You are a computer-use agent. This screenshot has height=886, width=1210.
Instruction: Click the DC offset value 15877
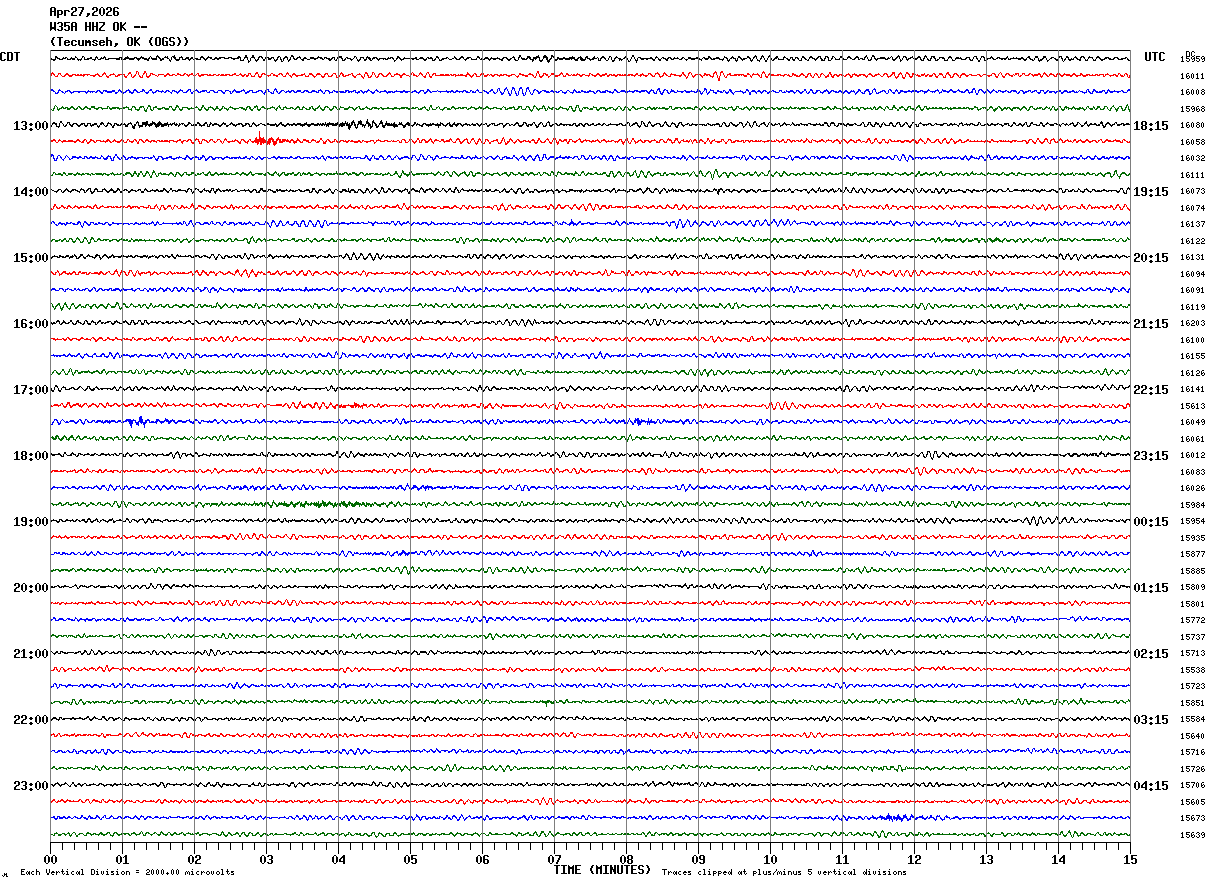1192,555
